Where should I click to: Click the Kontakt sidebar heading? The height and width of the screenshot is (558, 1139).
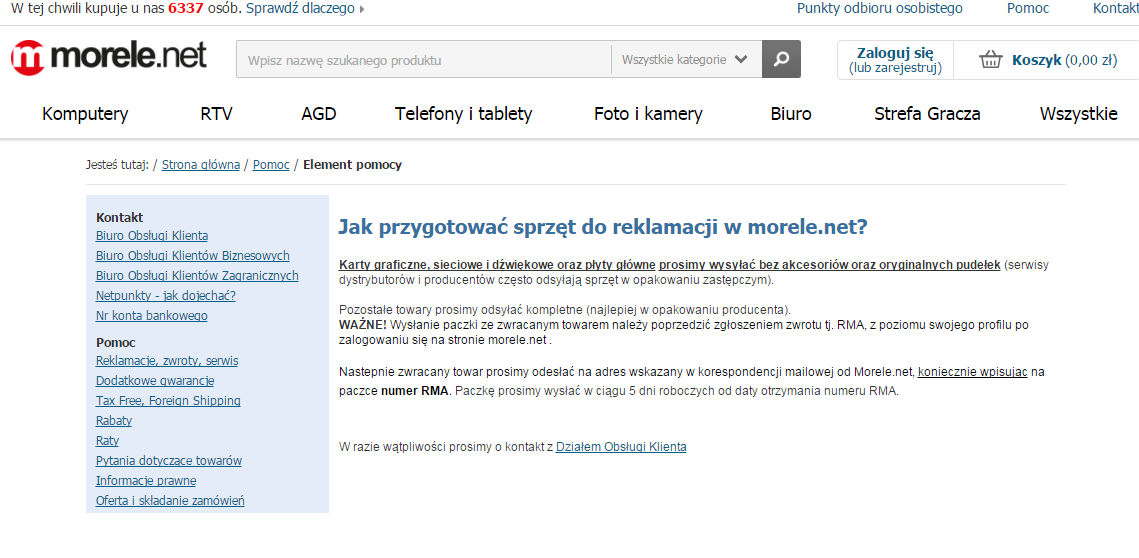[x=120, y=217]
